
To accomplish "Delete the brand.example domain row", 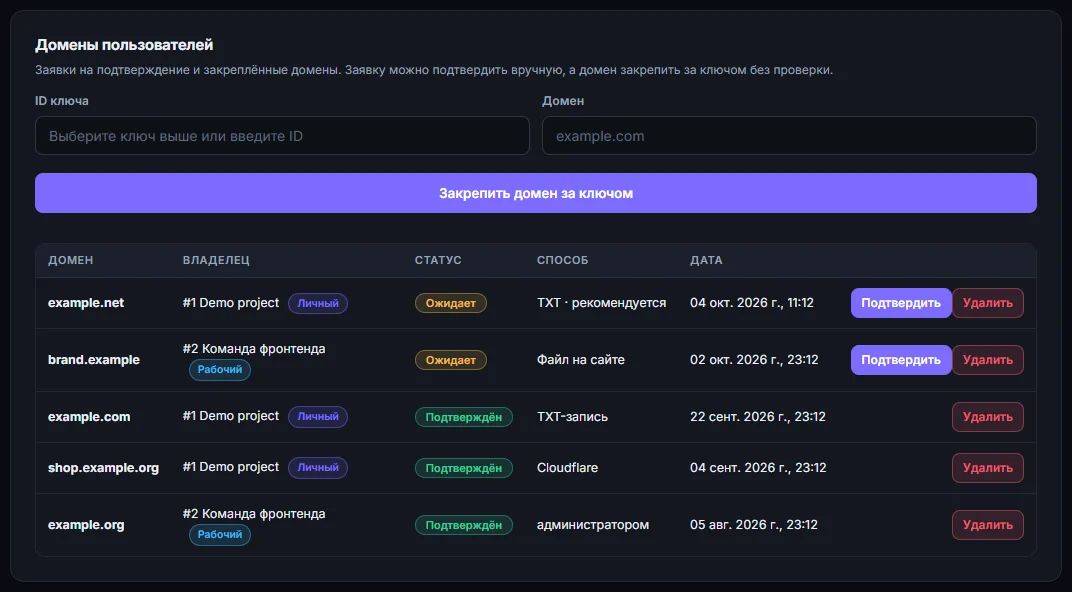I will click(x=987, y=360).
